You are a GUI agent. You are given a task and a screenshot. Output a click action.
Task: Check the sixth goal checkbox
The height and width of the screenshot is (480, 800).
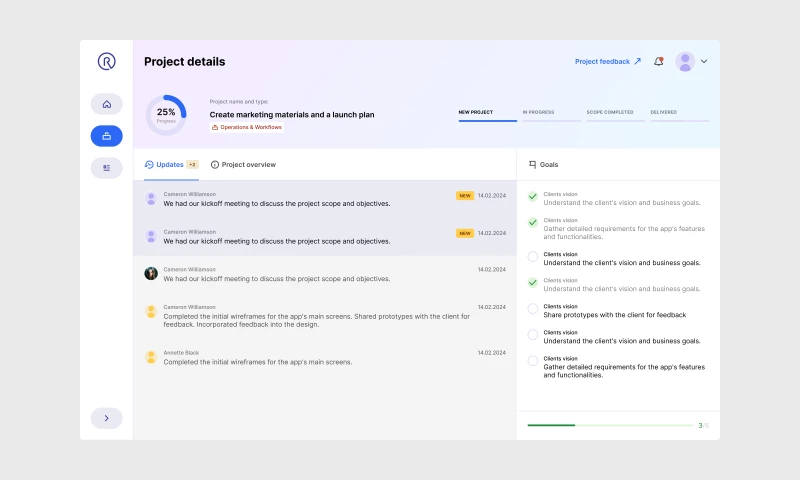point(533,335)
